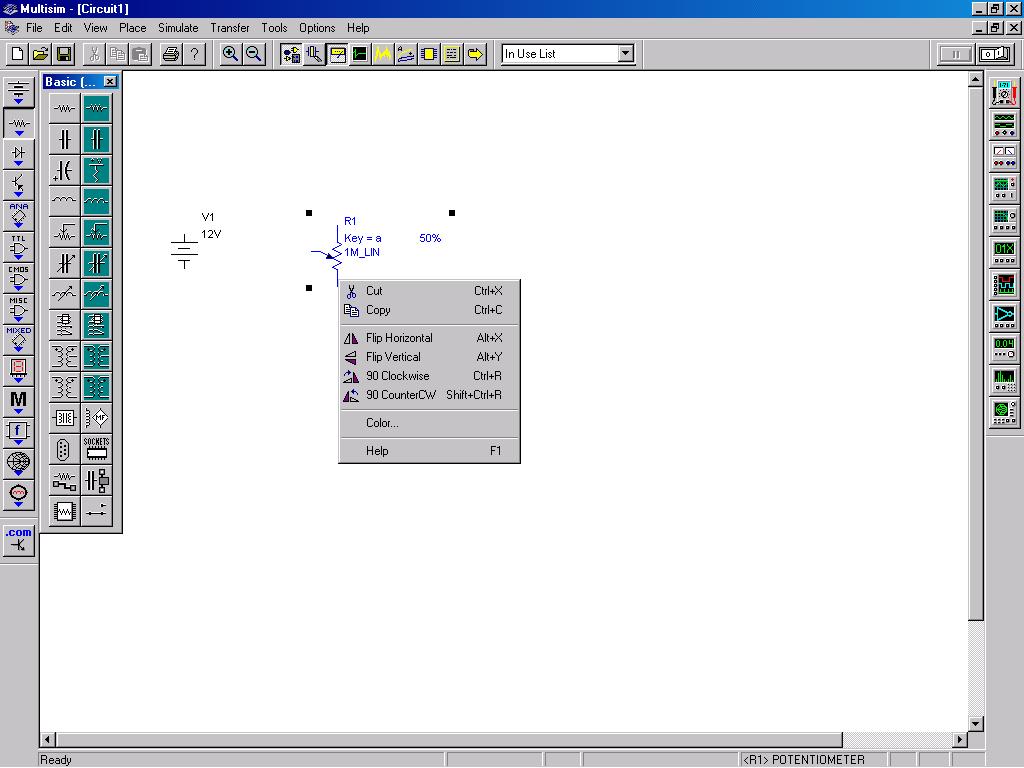
Task: Open the Transistors component group in sidebar
Action: click(18, 185)
